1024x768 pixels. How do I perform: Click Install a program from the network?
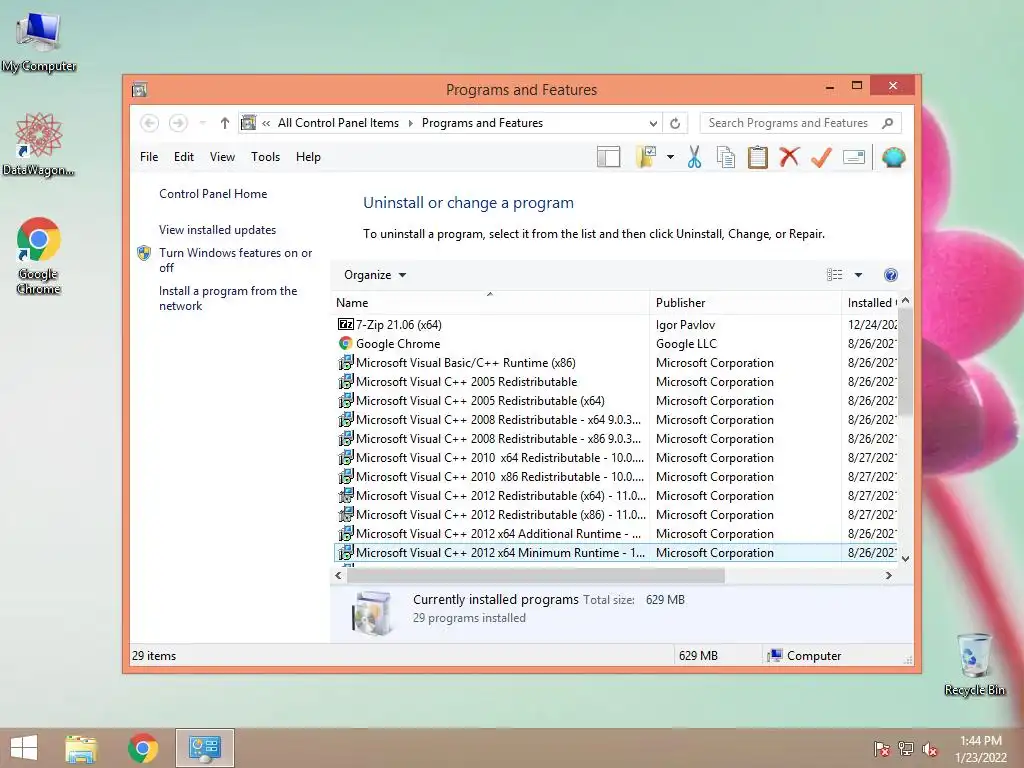(228, 298)
